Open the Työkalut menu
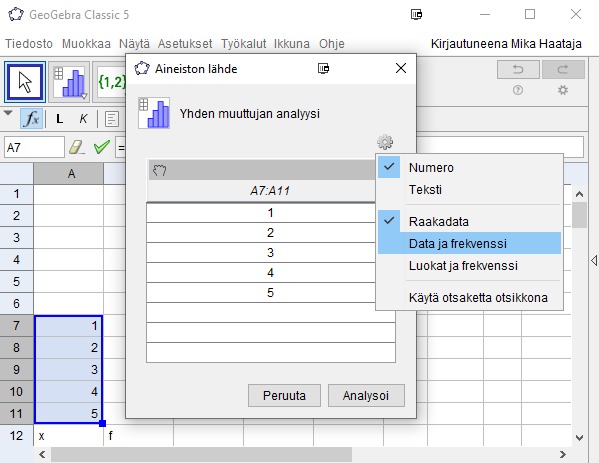Image resolution: width=599 pixels, height=463 pixels. 243,44
